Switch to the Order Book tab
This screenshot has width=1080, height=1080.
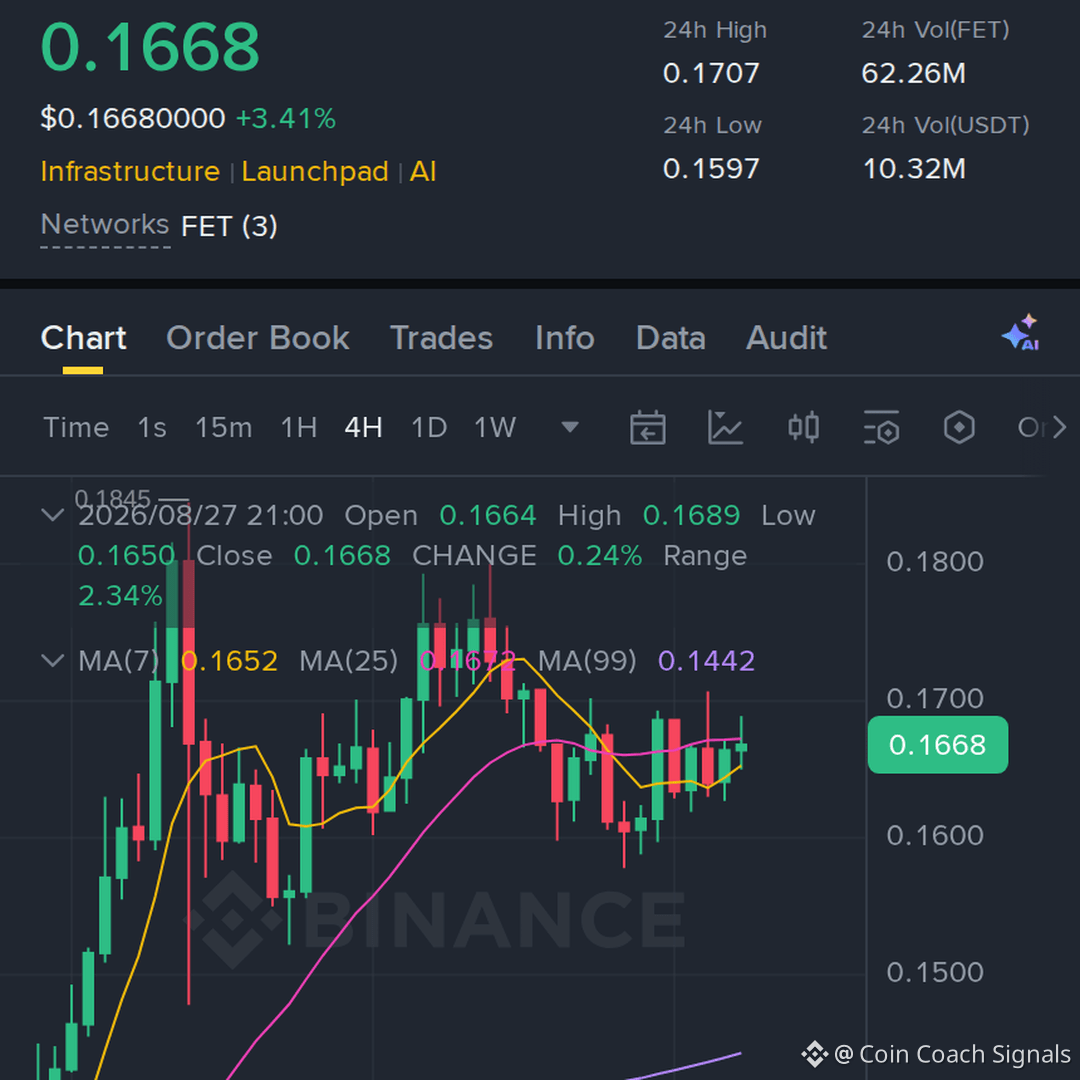click(x=258, y=338)
